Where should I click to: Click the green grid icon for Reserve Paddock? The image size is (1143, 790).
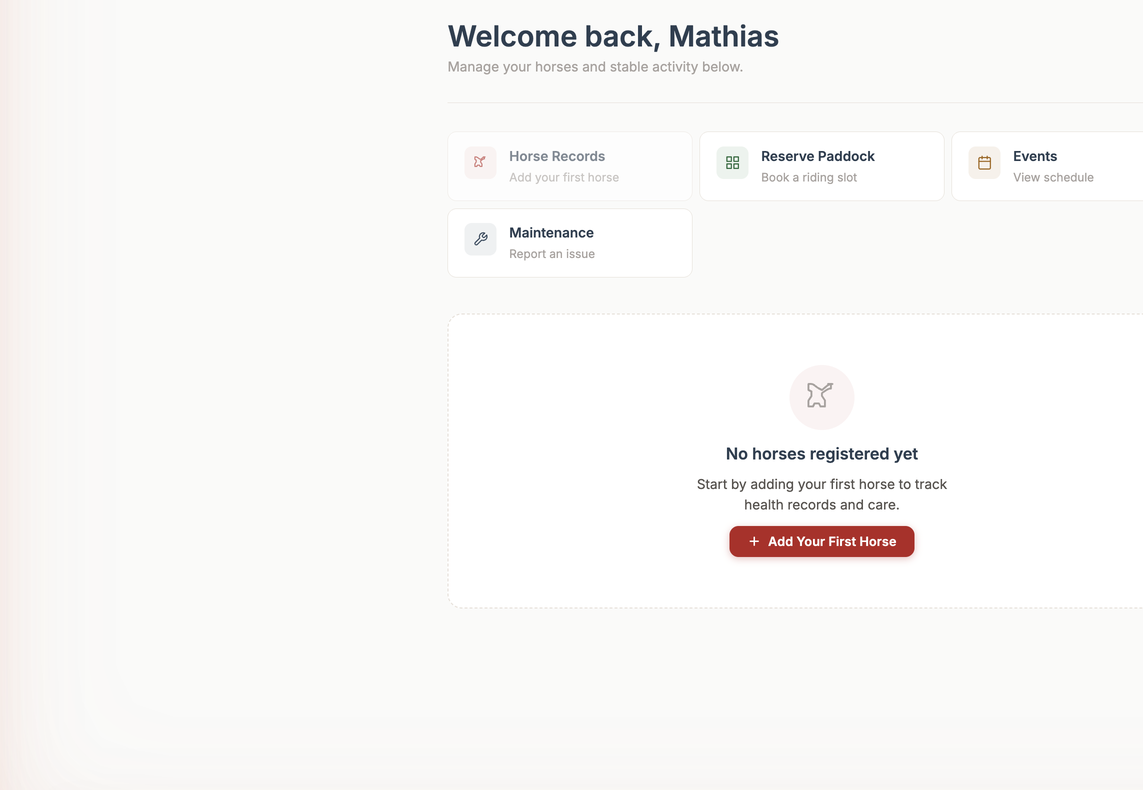(x=733, y=163)
